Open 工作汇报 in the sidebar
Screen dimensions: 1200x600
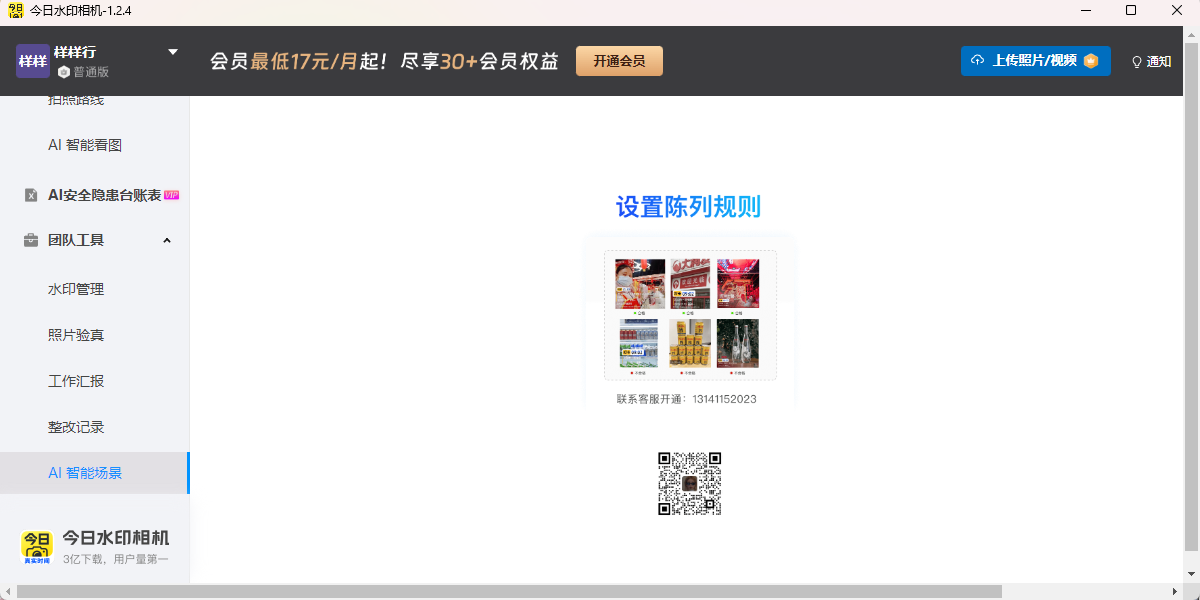point(76,381)
